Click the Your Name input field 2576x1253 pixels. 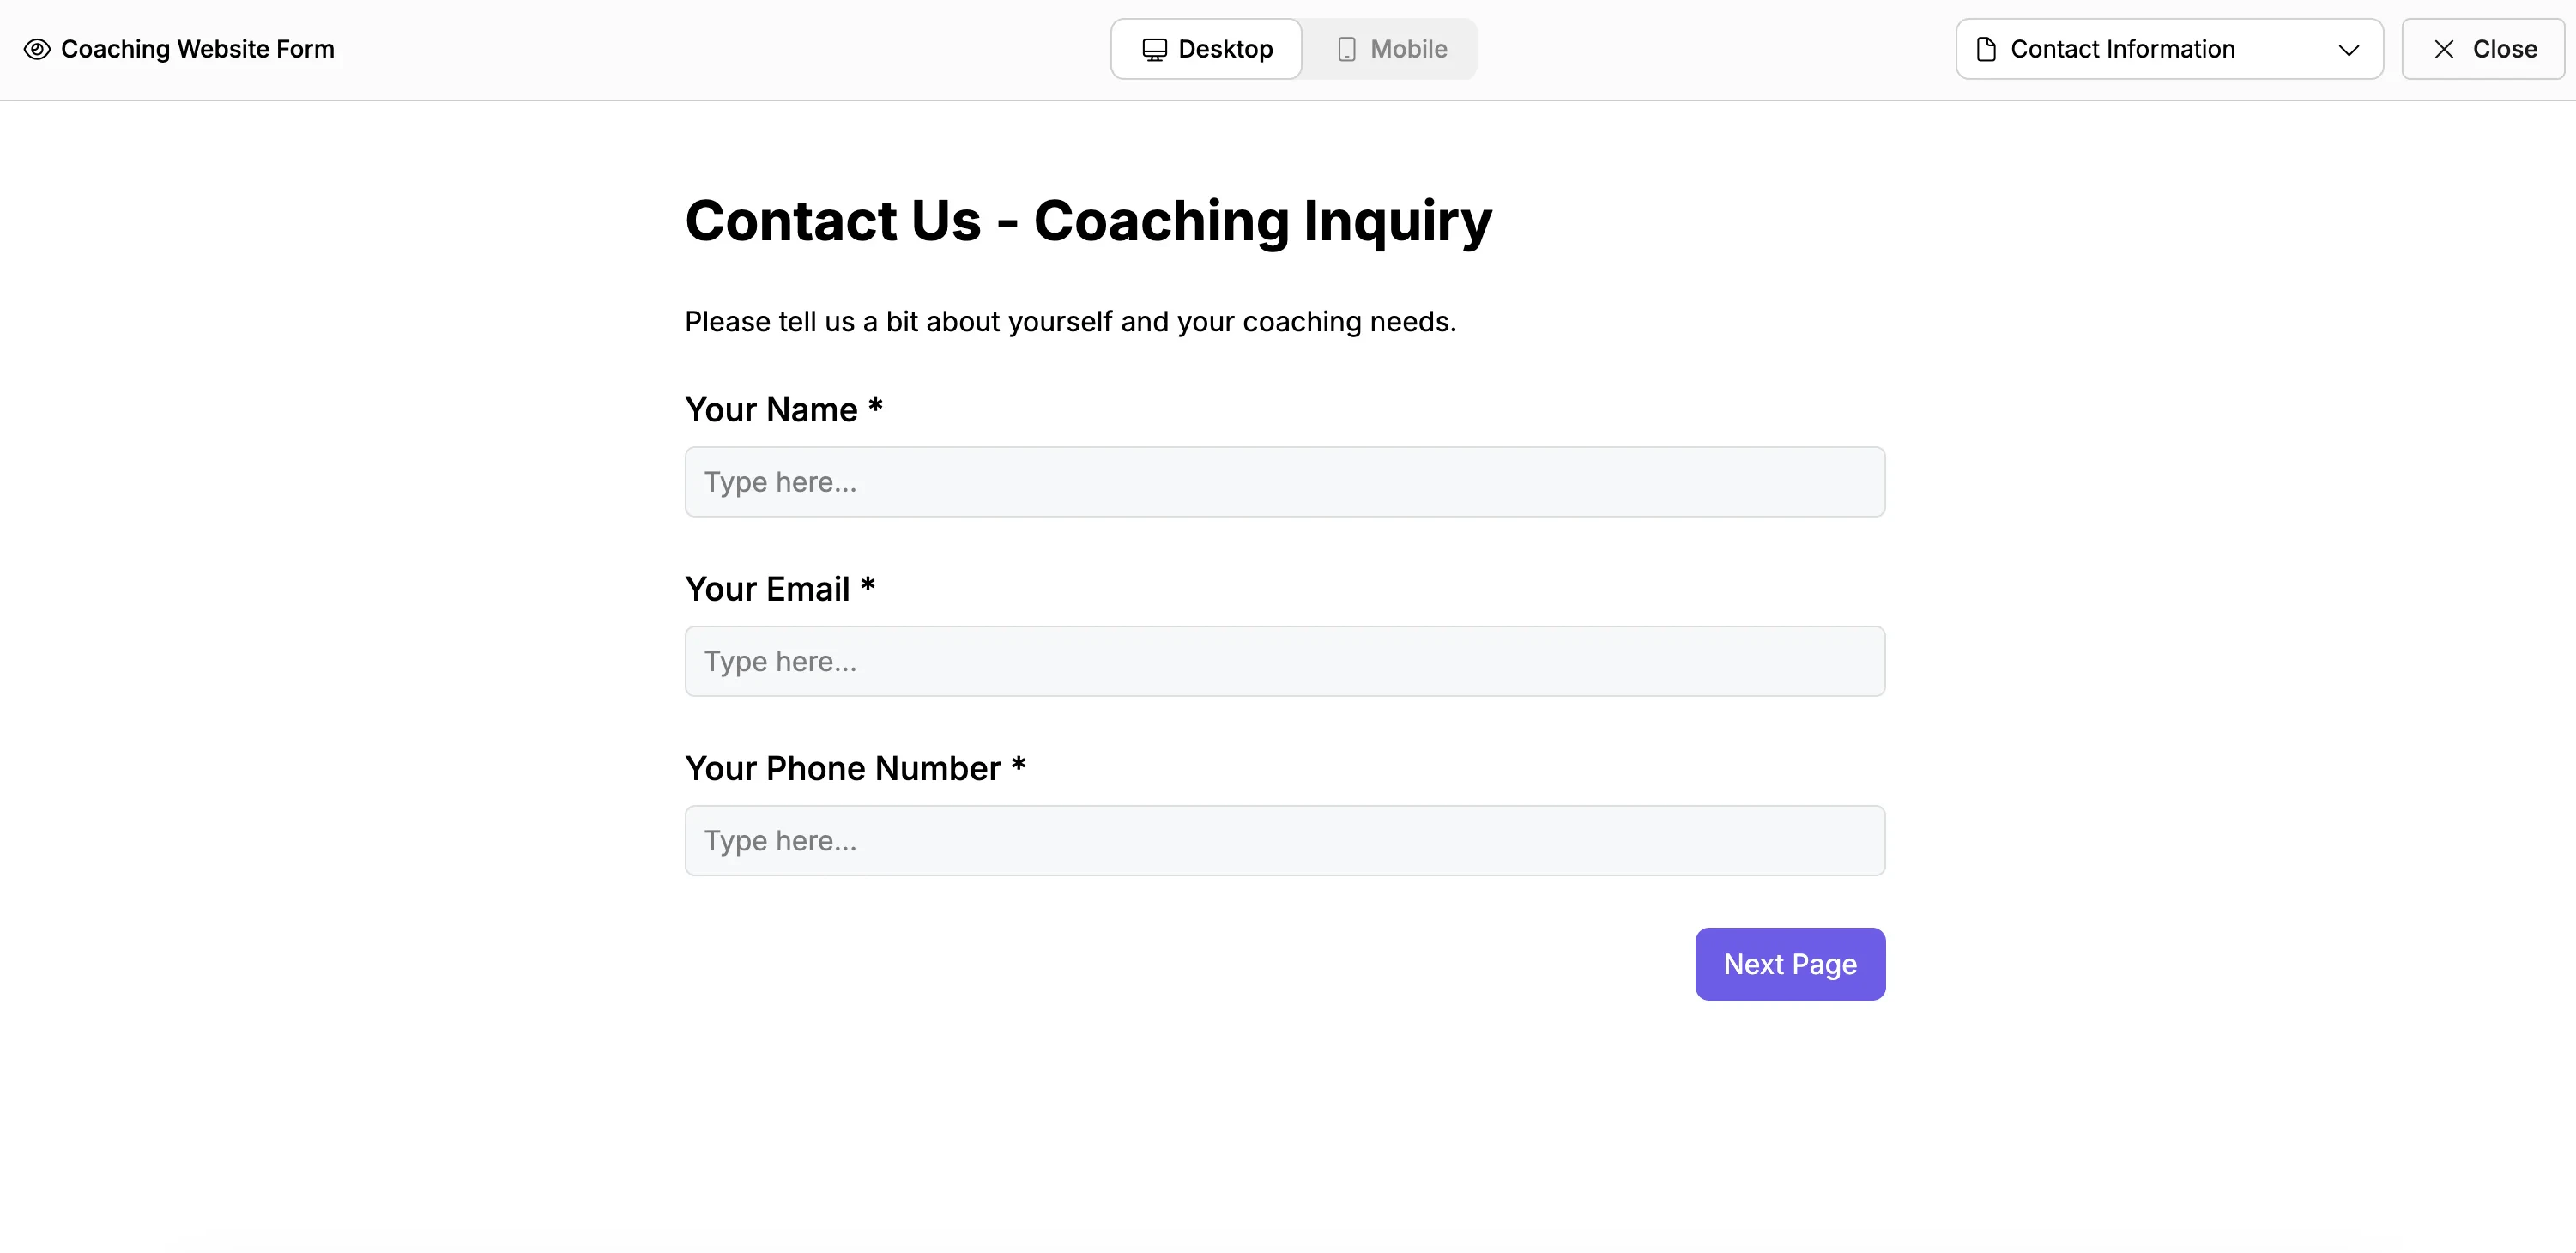(1284, 481)
